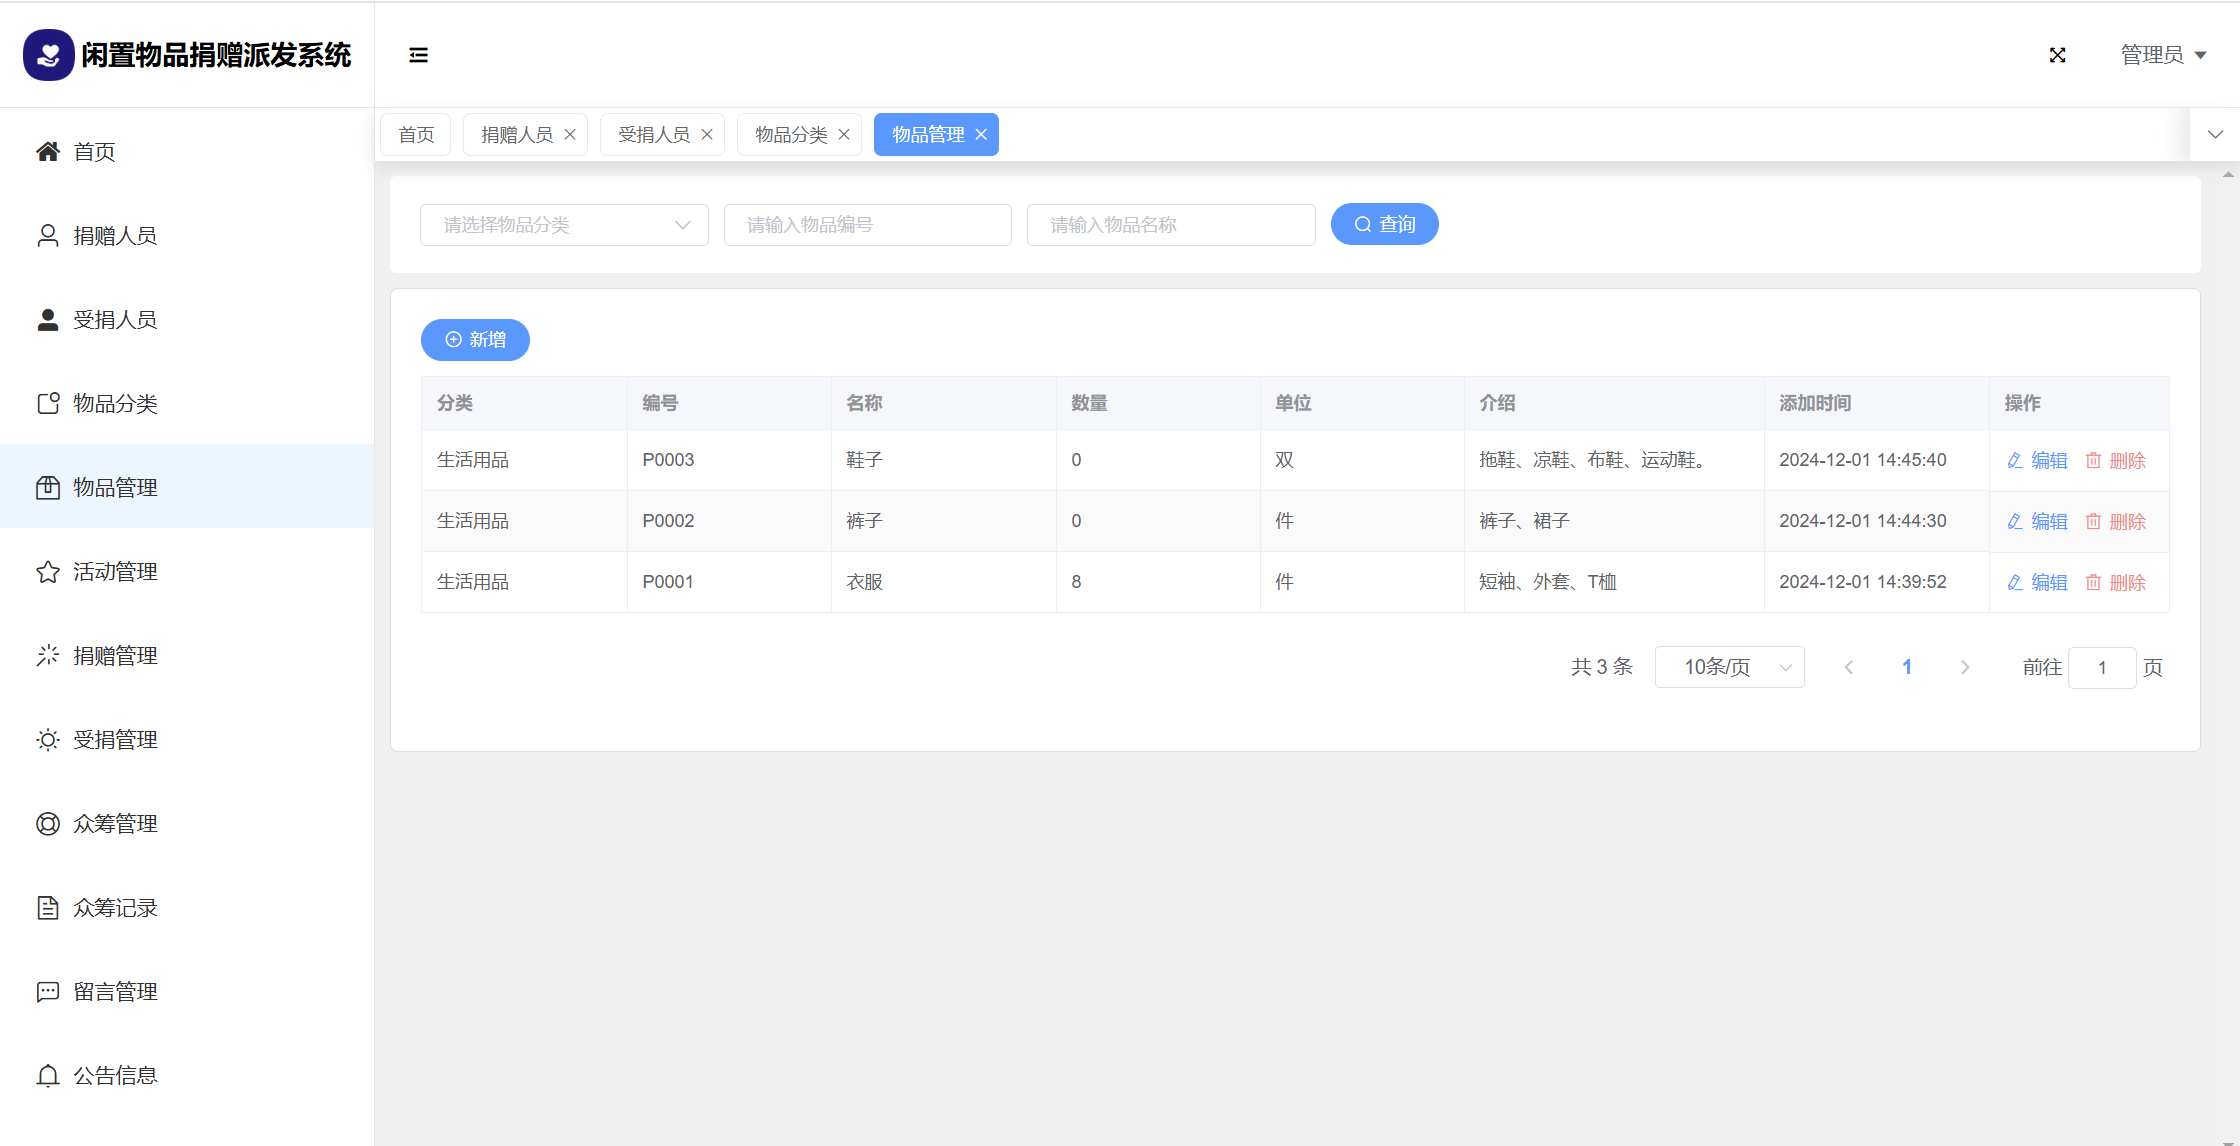Edit the 鞋子 P0003 row
This screenshot has height=1146, width=2240.
coord(2037,461)
